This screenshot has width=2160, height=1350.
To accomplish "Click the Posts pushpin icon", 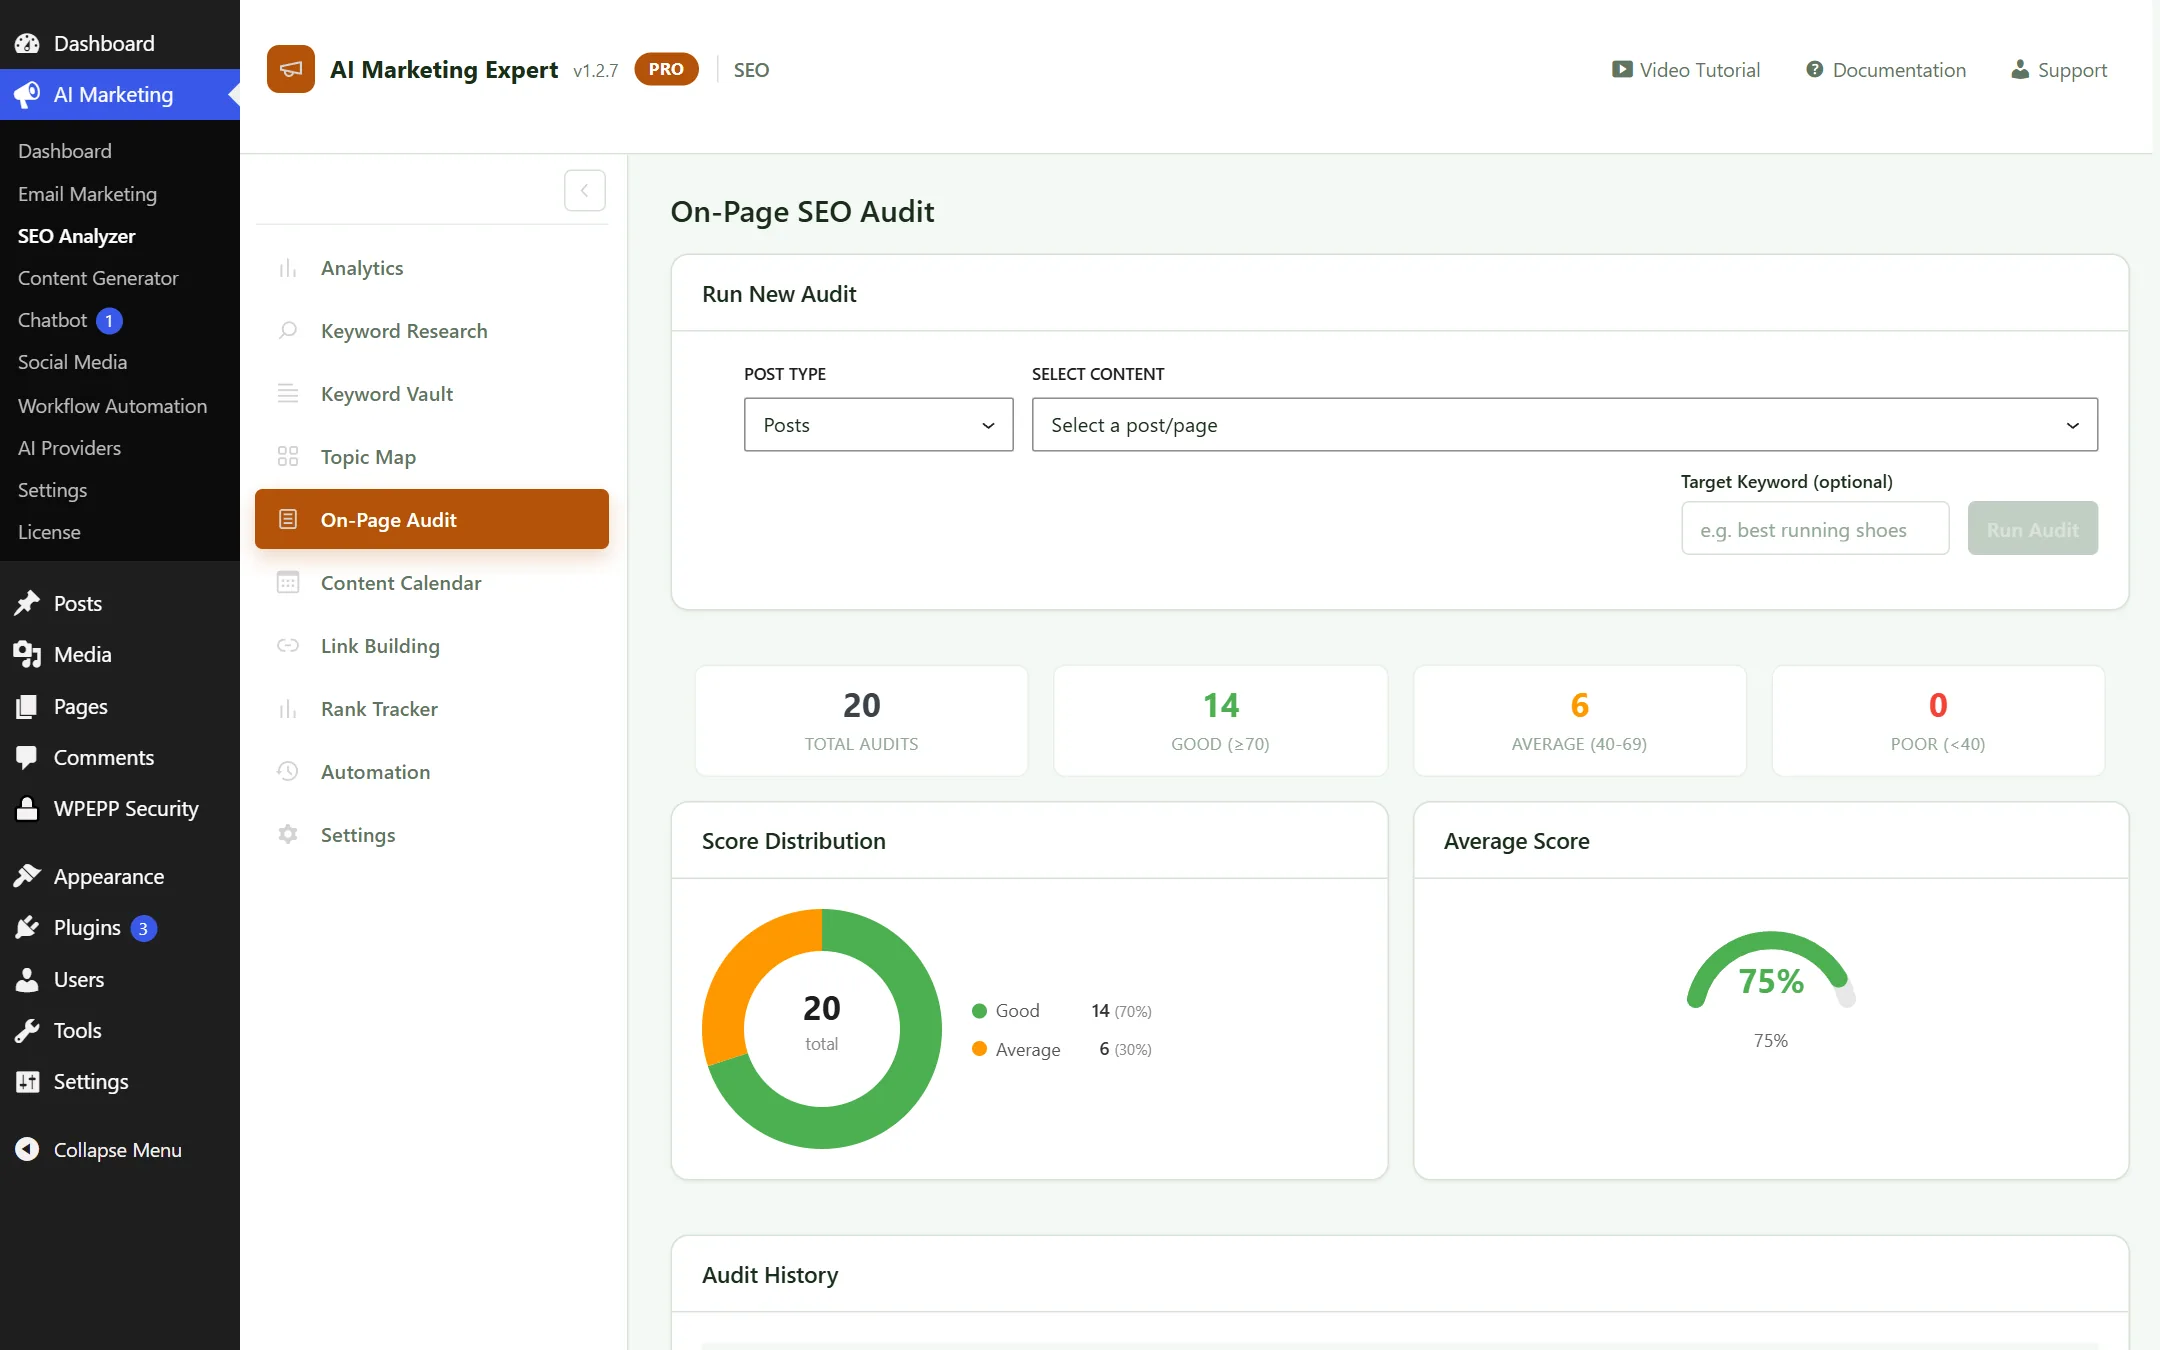I will click(27, 603).
